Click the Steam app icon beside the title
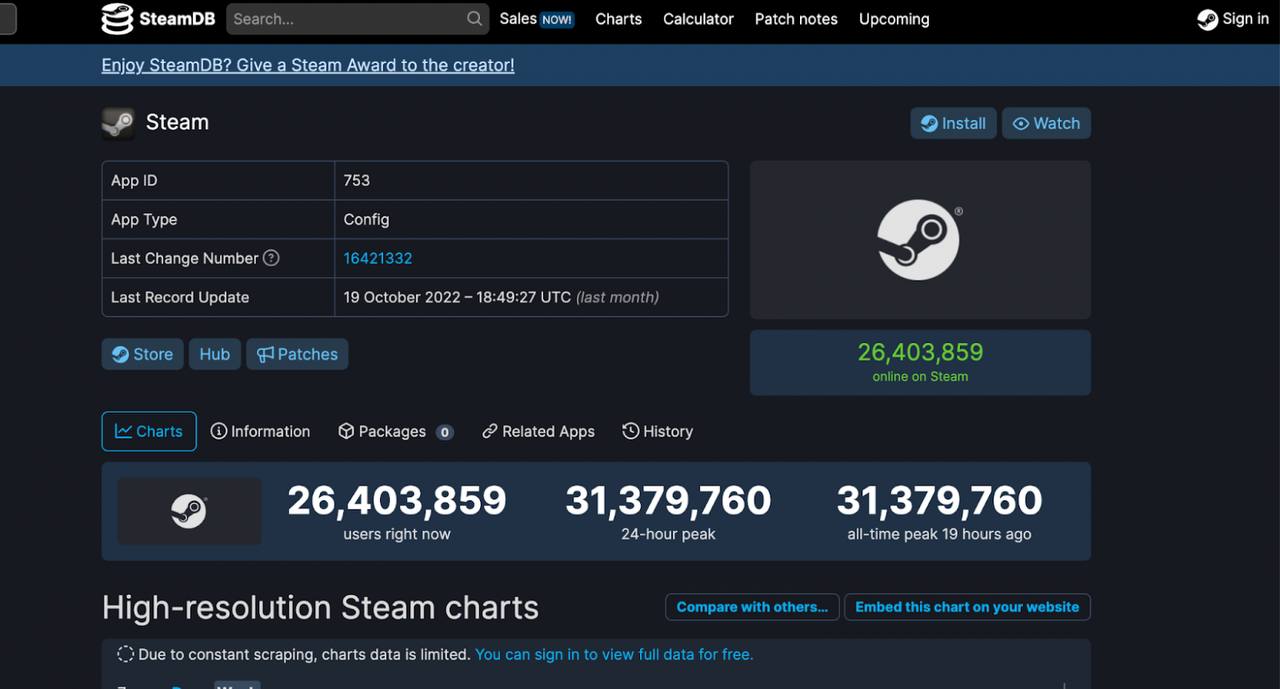Image resolution: width=1280 pixels, height=689 pixels. 118,123
